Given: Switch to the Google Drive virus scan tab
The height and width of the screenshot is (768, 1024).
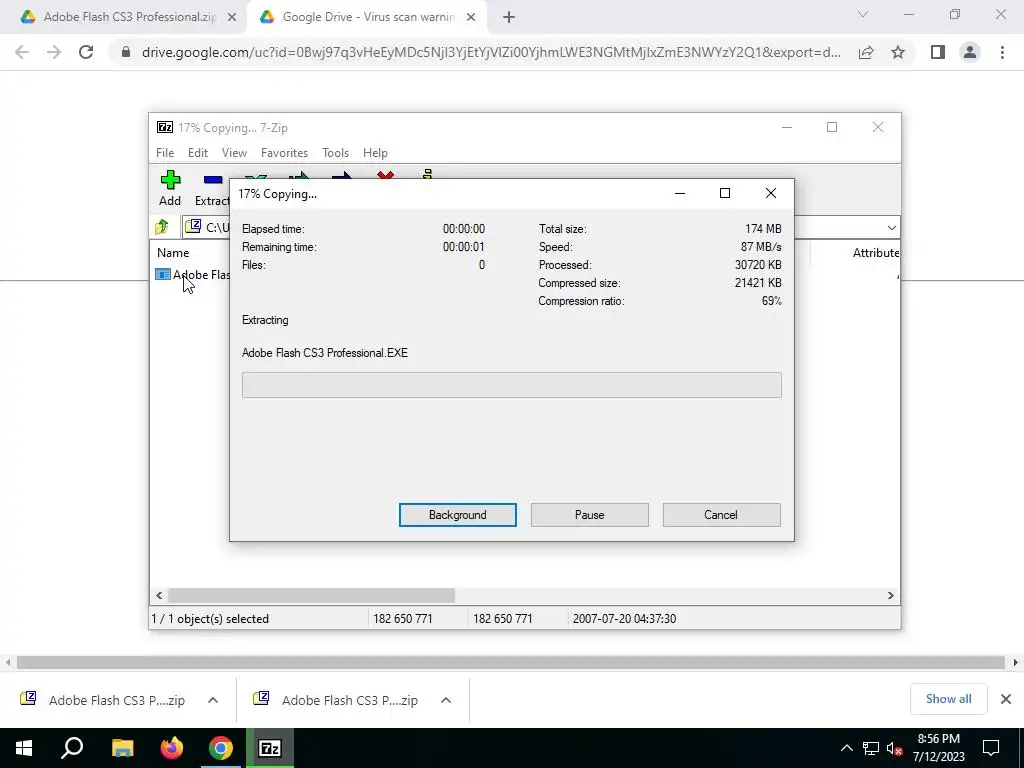Looking at the screenshot, I should click(369, 17).
